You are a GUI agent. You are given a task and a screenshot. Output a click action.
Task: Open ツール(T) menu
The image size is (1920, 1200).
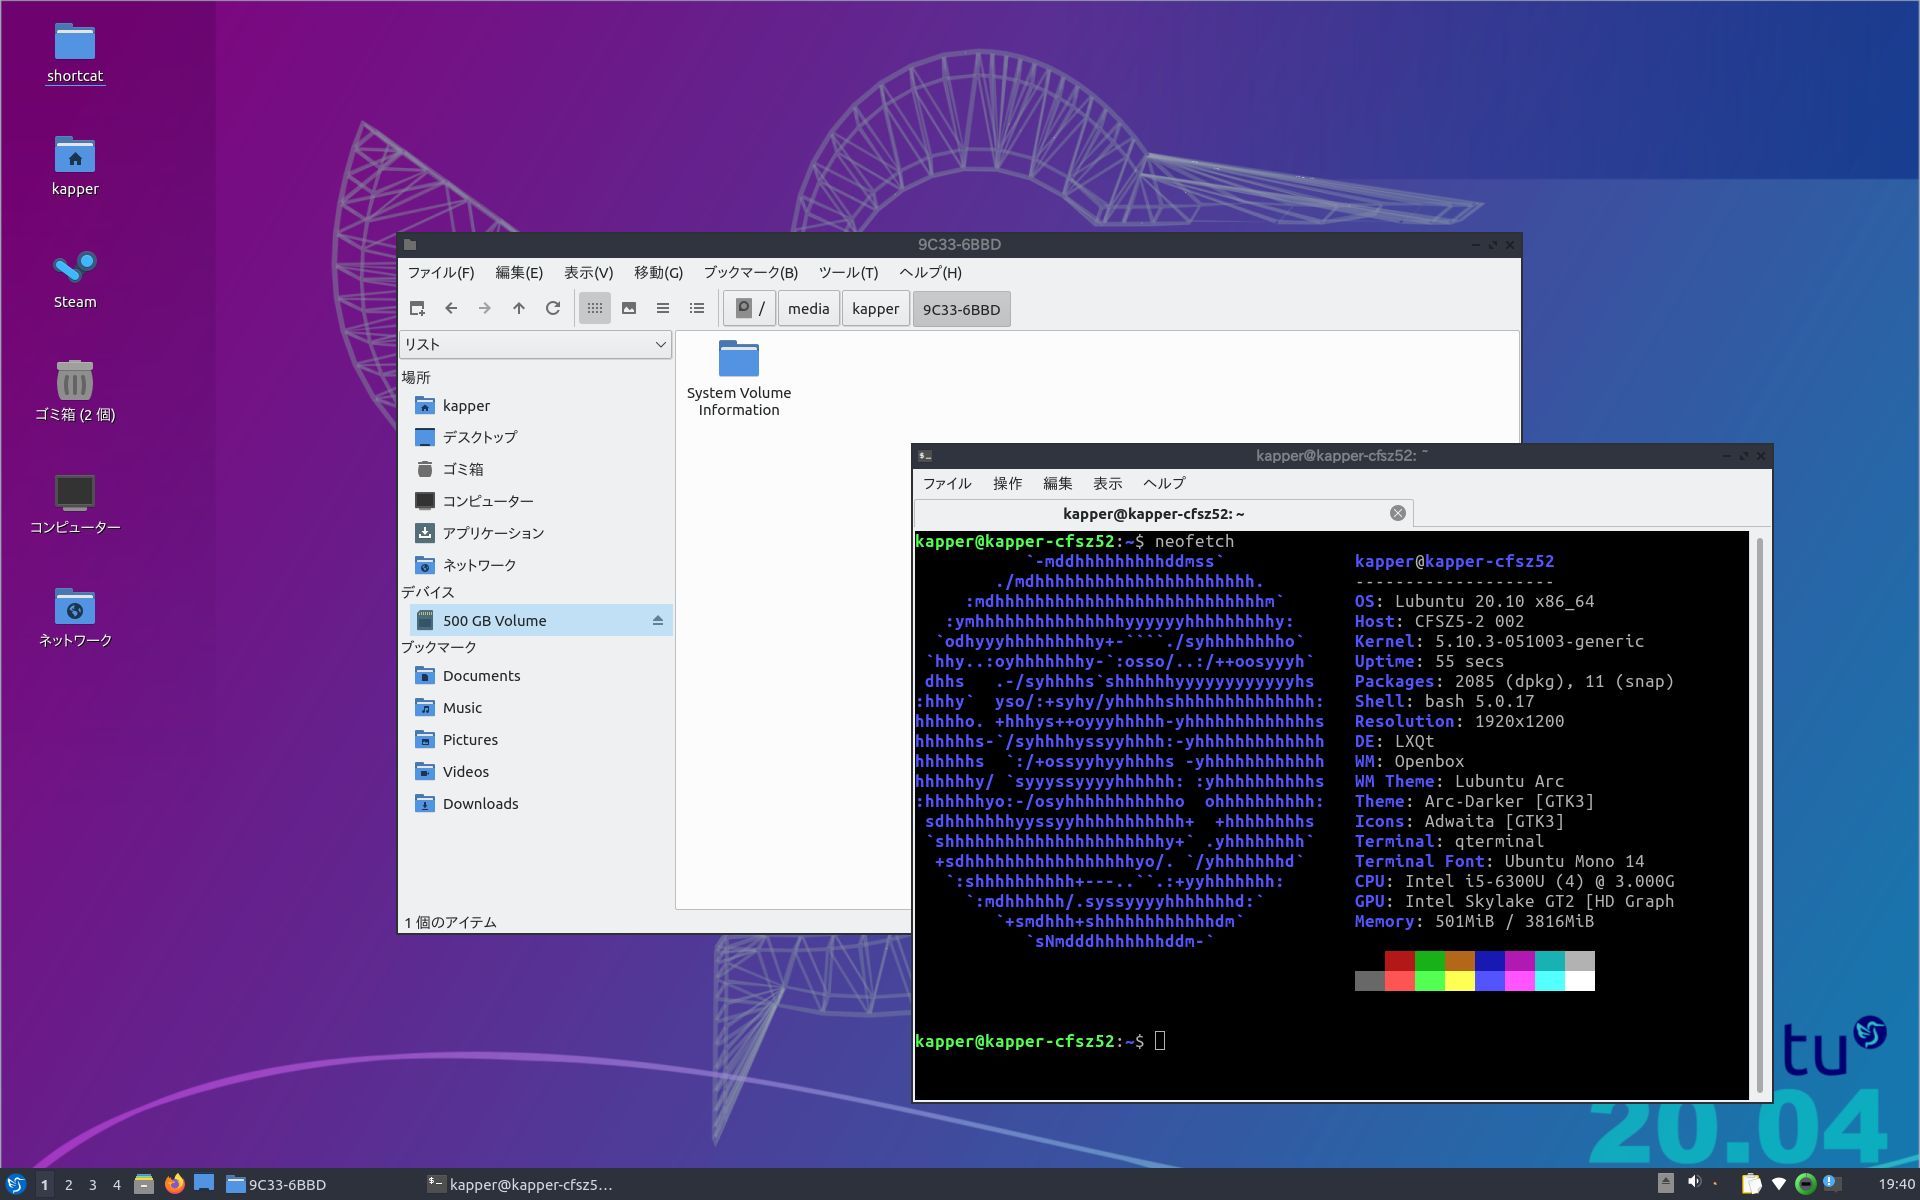tap(848, 272)
